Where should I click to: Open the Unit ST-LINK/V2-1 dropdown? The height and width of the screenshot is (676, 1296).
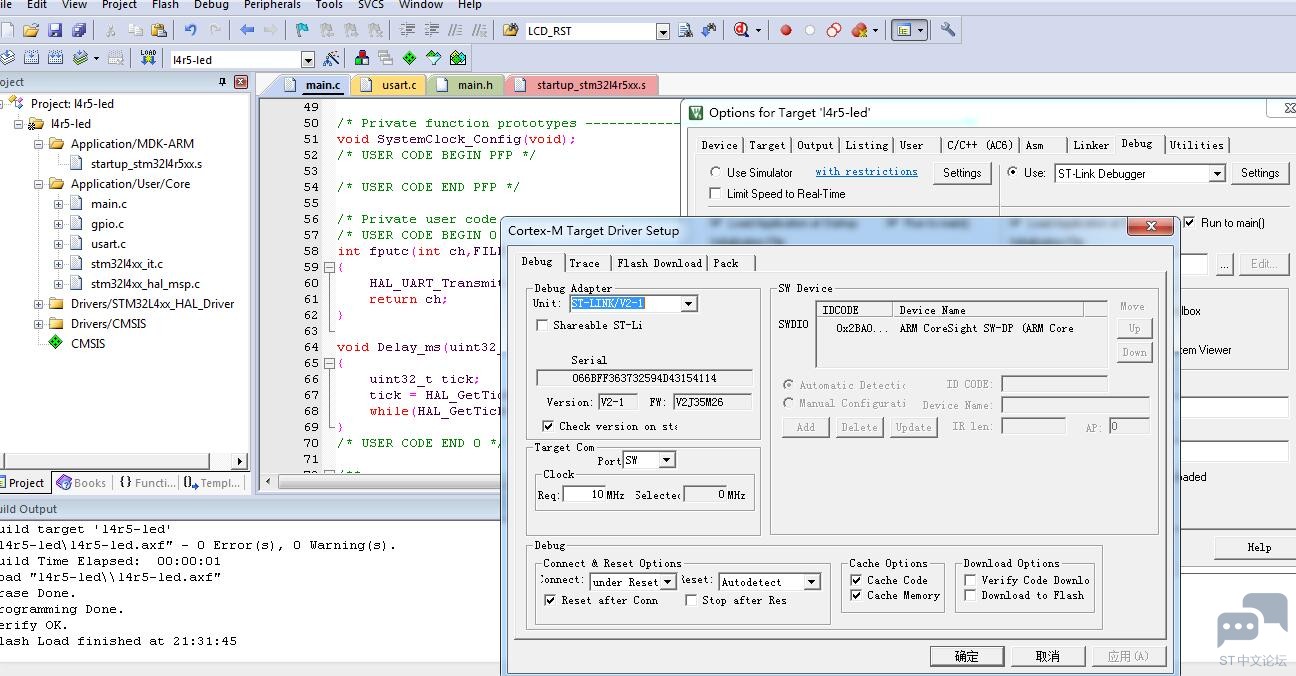(x=689, y=303)
